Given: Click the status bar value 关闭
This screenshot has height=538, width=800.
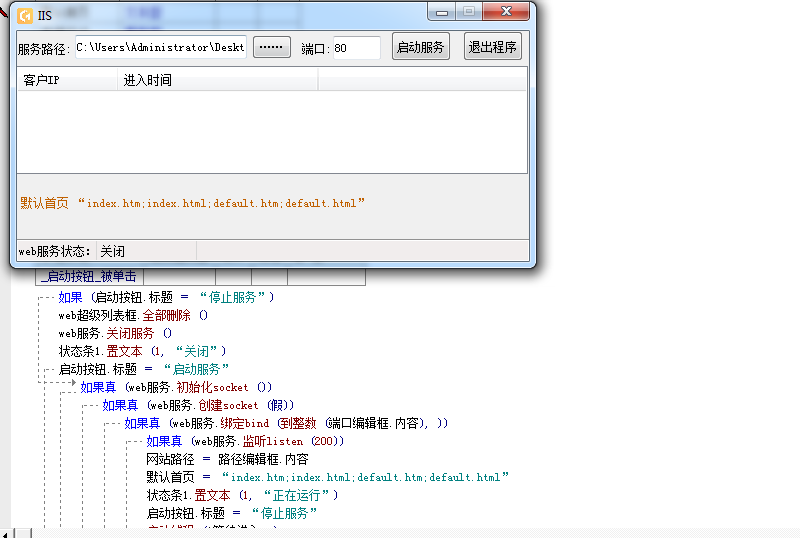Looking at the screenshot, I should click(112, 251).
